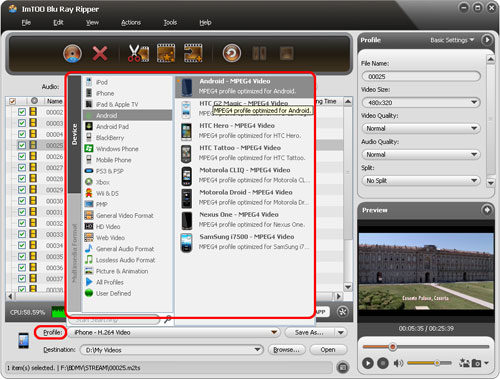
Task: Open the View menu
Action: [92, 22]
